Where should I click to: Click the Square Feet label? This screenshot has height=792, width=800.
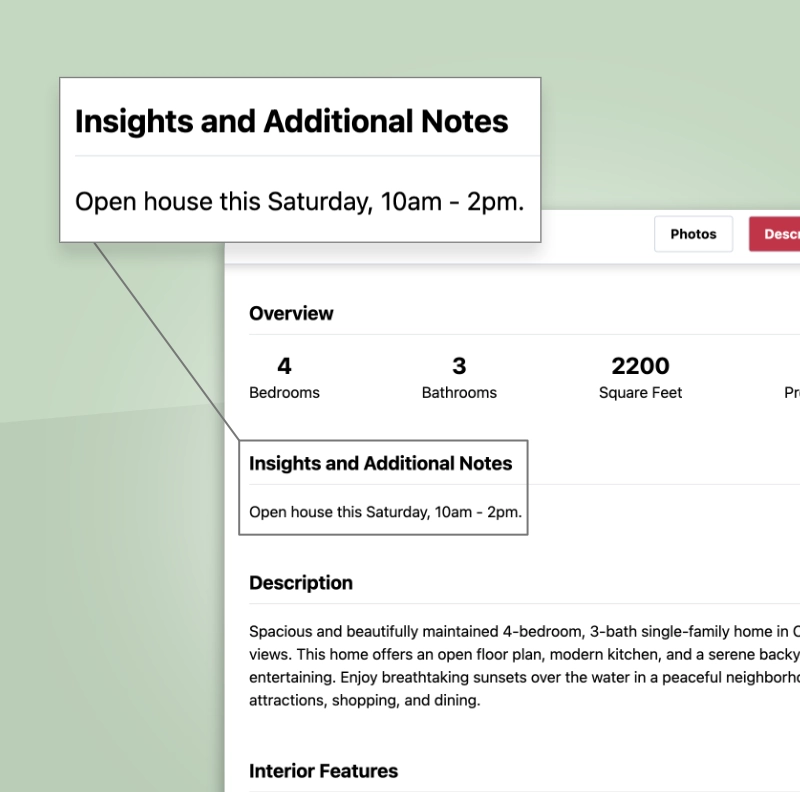click(x=640, y=393)
